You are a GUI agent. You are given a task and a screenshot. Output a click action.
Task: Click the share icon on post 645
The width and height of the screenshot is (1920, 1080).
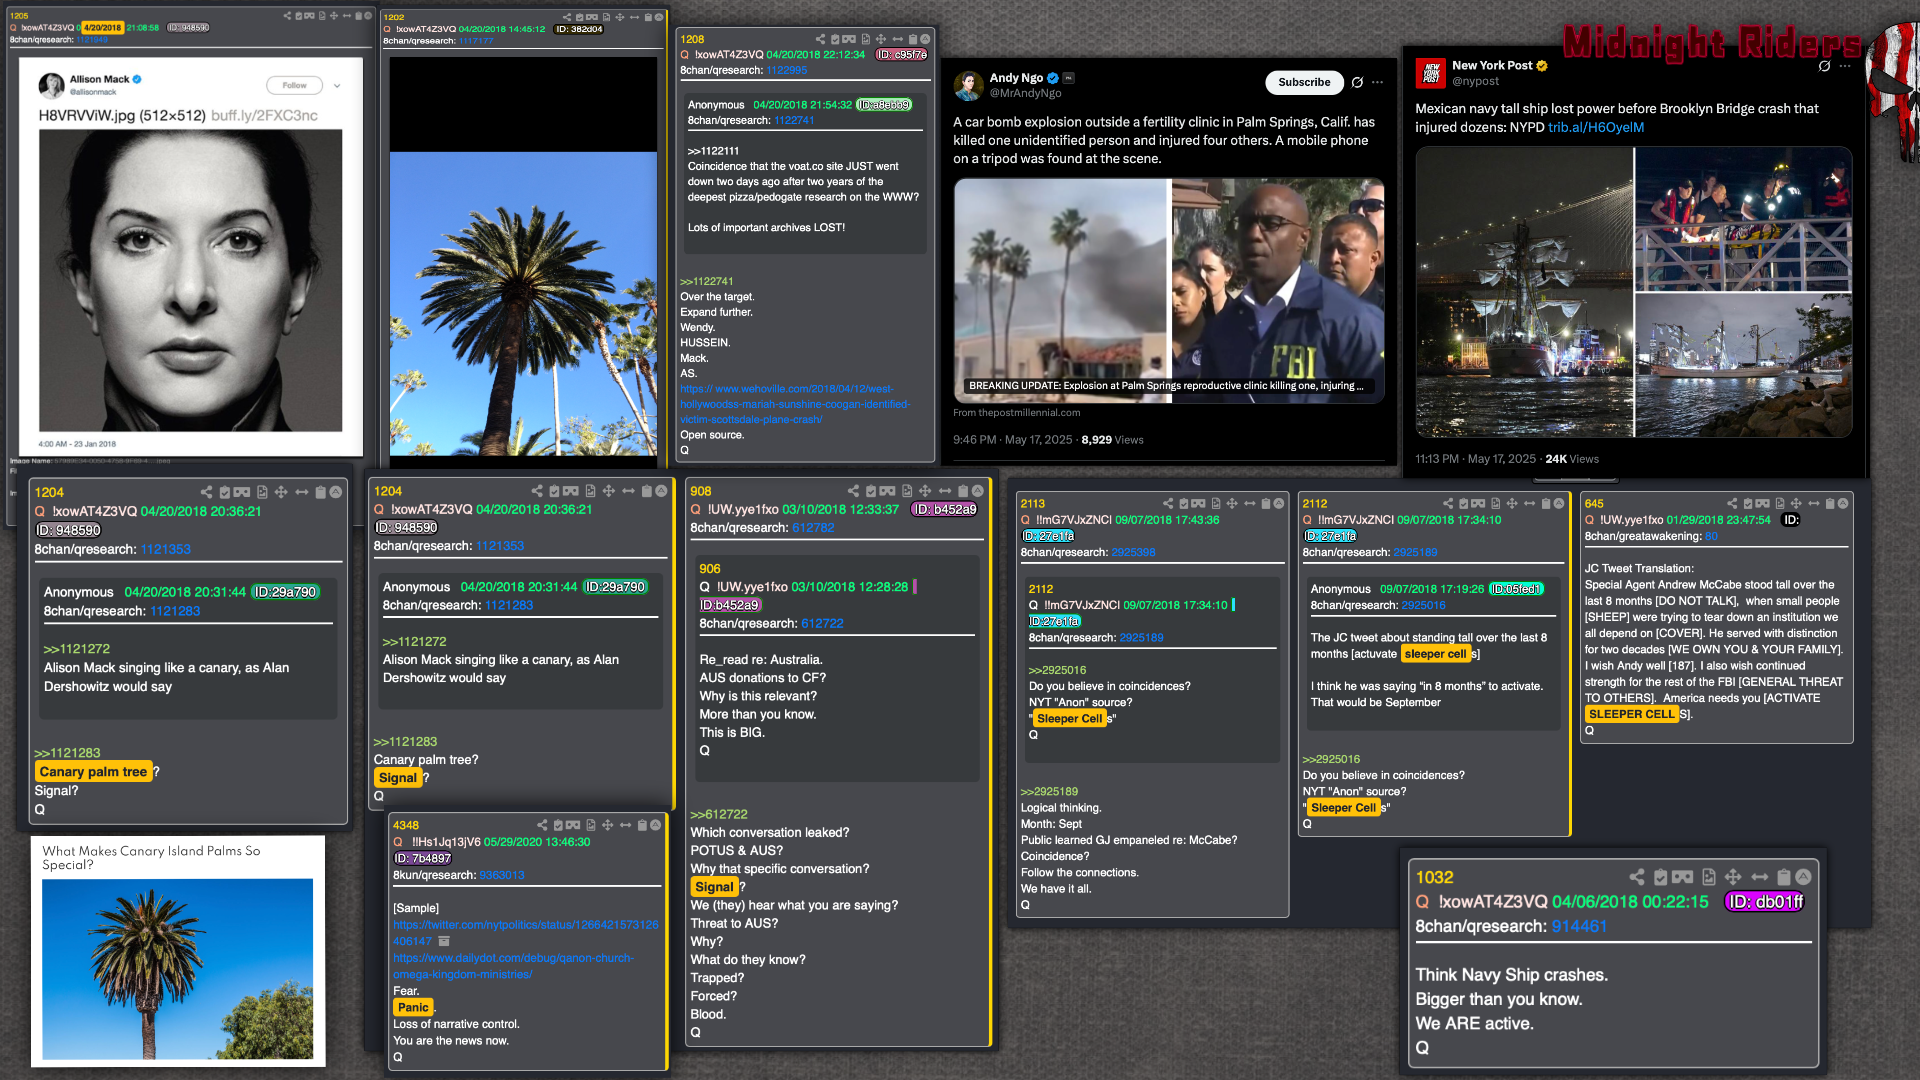[x=1732, y=503]
